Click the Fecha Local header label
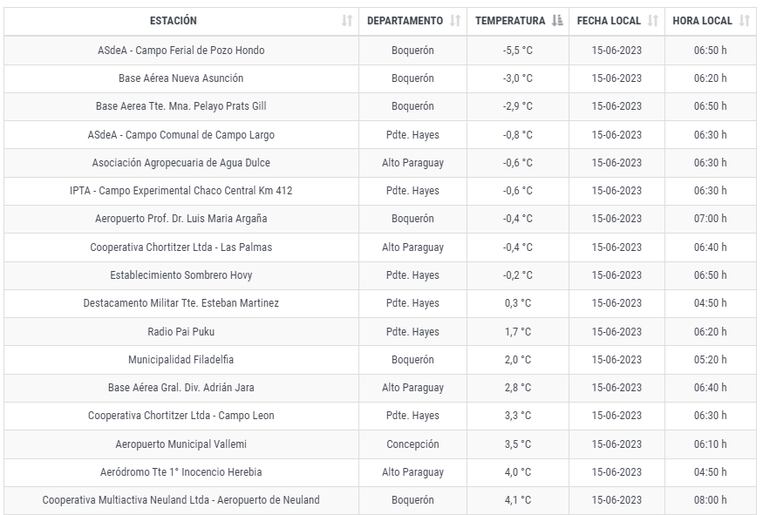Screen dimensions: 770x515 click(x=609, y=21)
